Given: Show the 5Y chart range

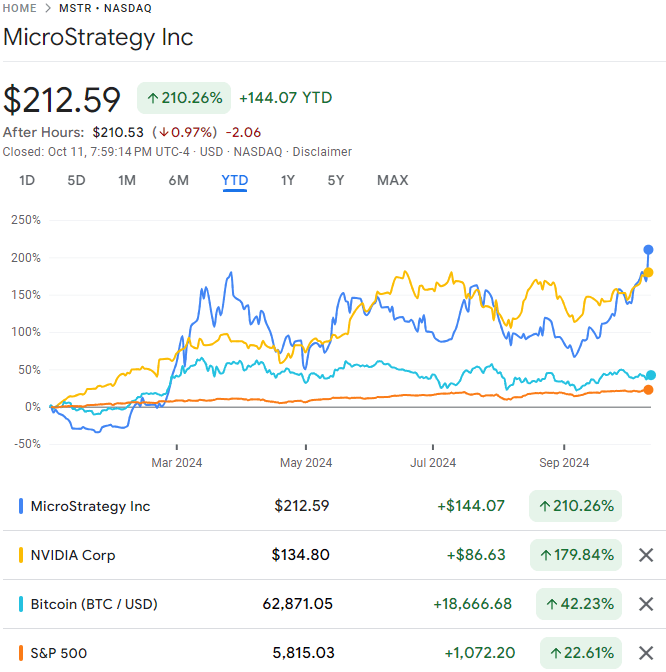Looking at the screenshot, I should coord(336,181).
